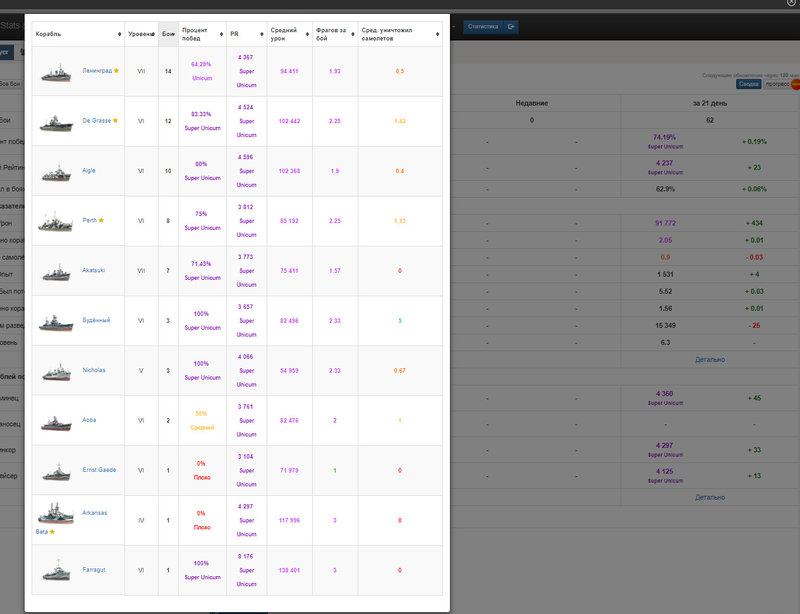Viewport: 800px width, 614px height.
Task: Open the Ernst Gaede ship link
Action: tap(99, 470)
